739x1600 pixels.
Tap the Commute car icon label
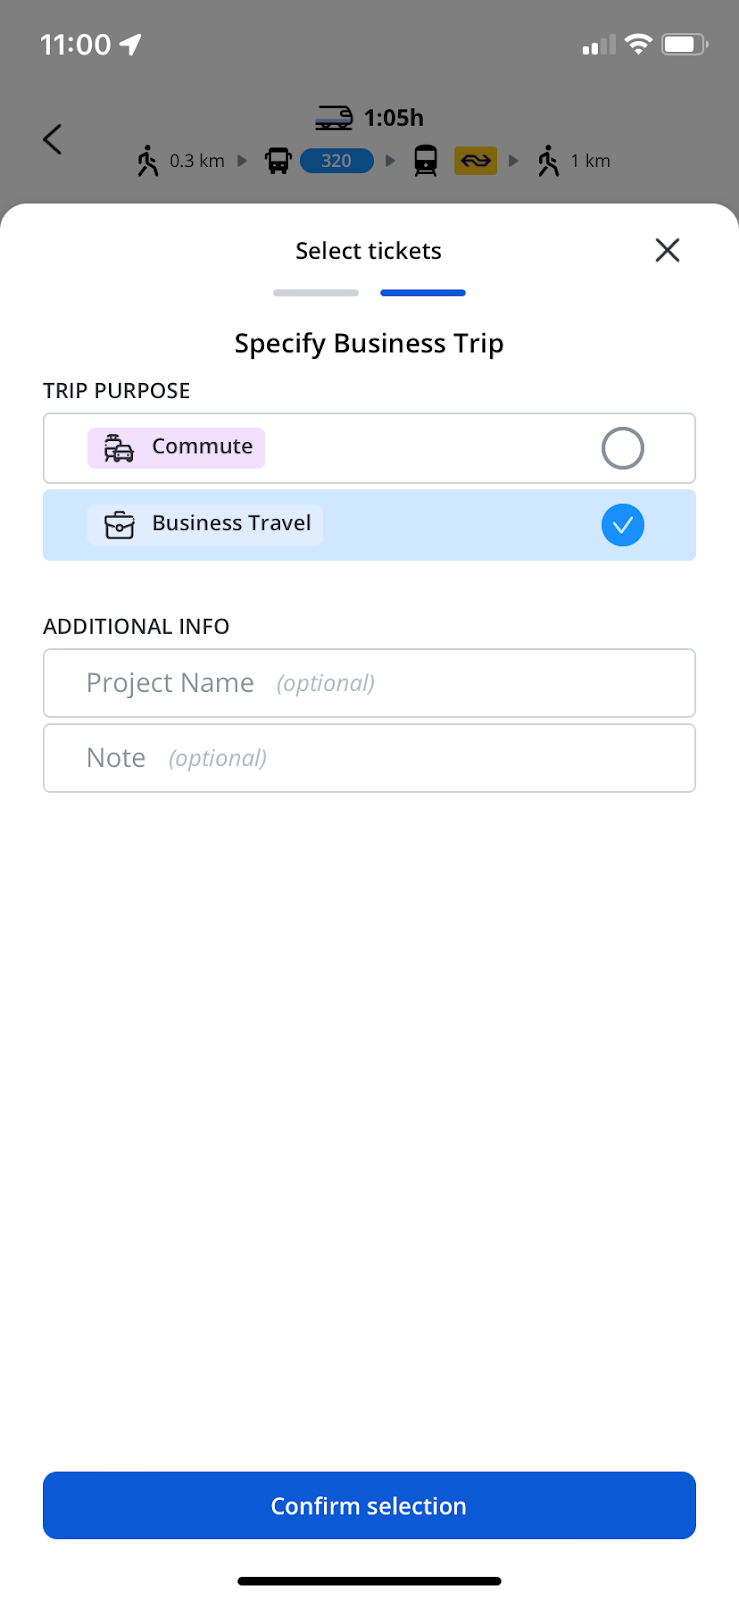coord(176,448)
